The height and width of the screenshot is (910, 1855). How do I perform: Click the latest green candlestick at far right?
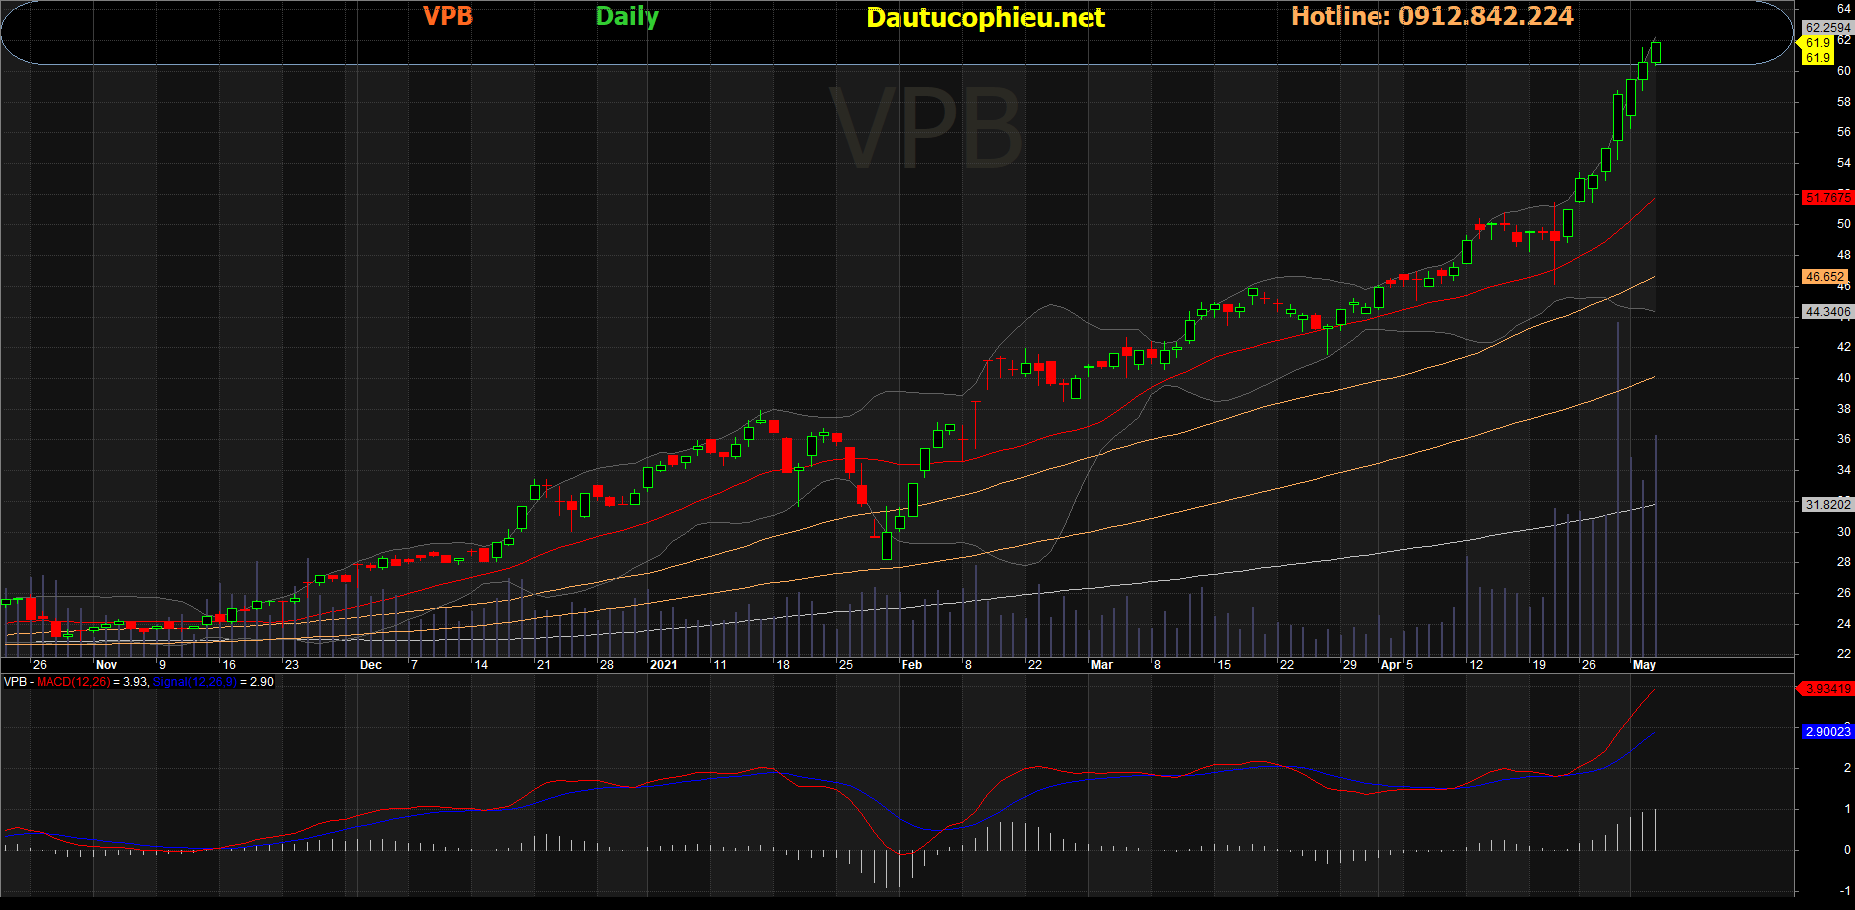click(1657, 52)
